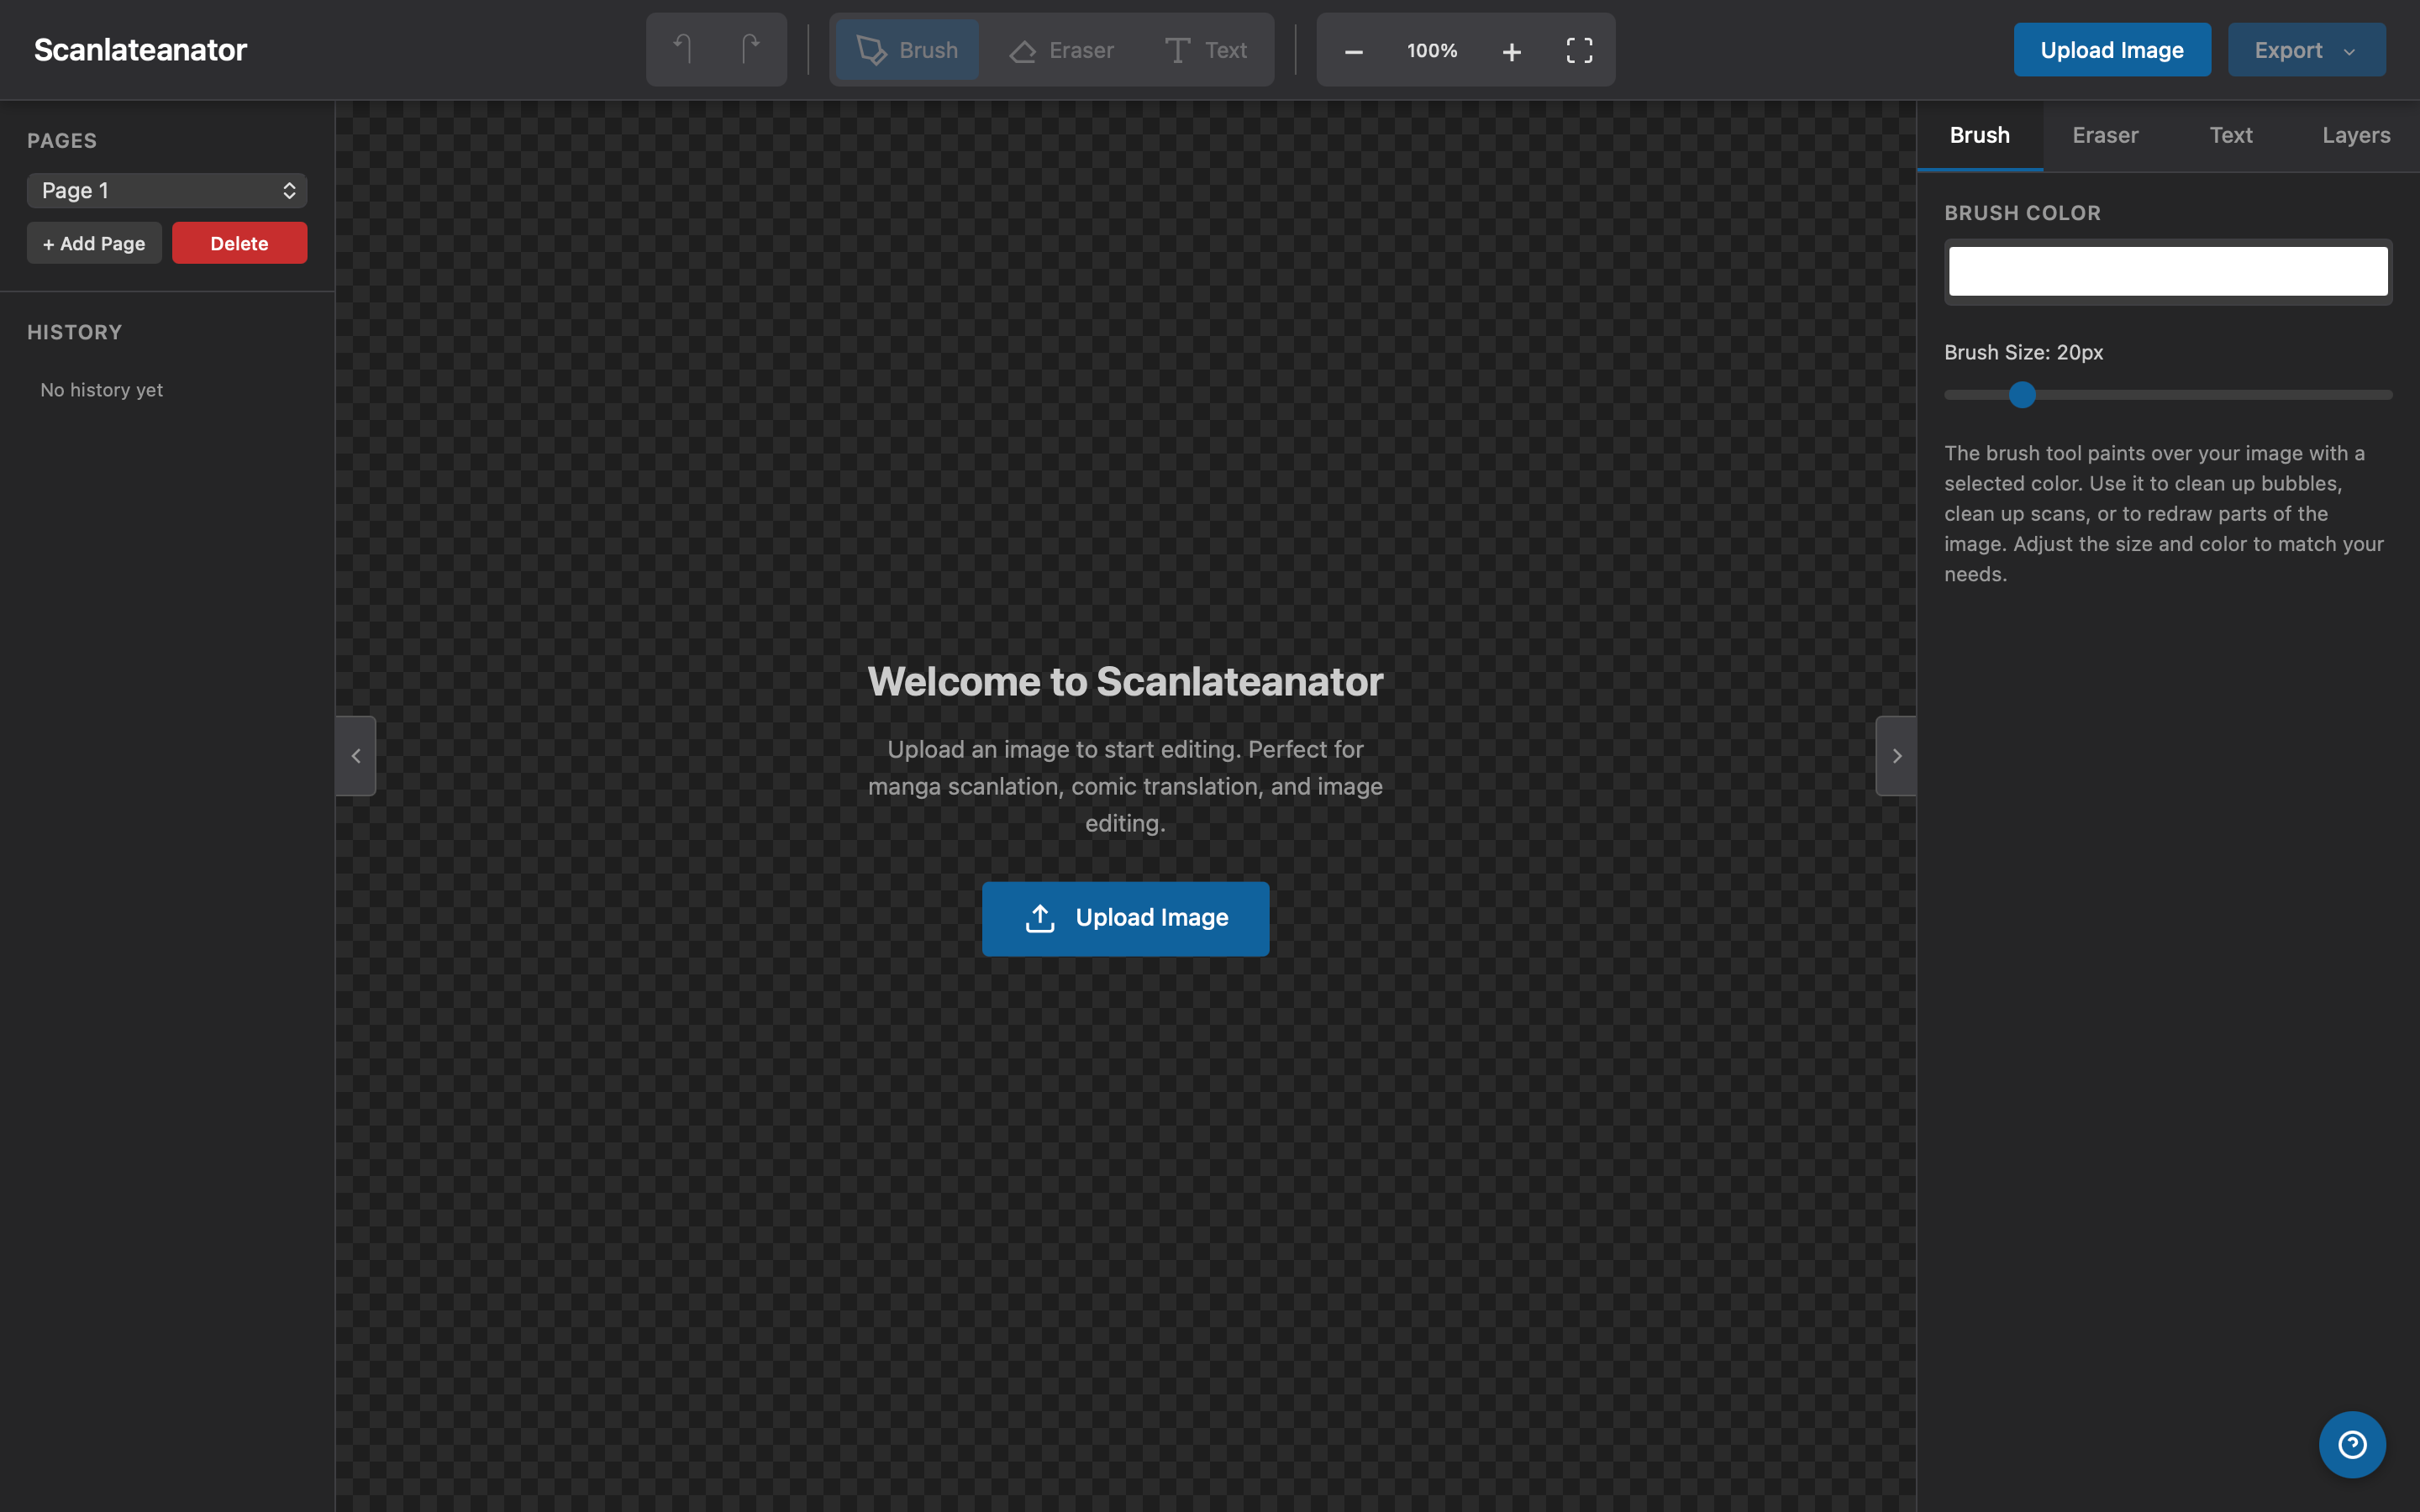Screen dimensions: 2420x1512
Task: Select the Brush tool in toolbar
Action: point(907,50)
